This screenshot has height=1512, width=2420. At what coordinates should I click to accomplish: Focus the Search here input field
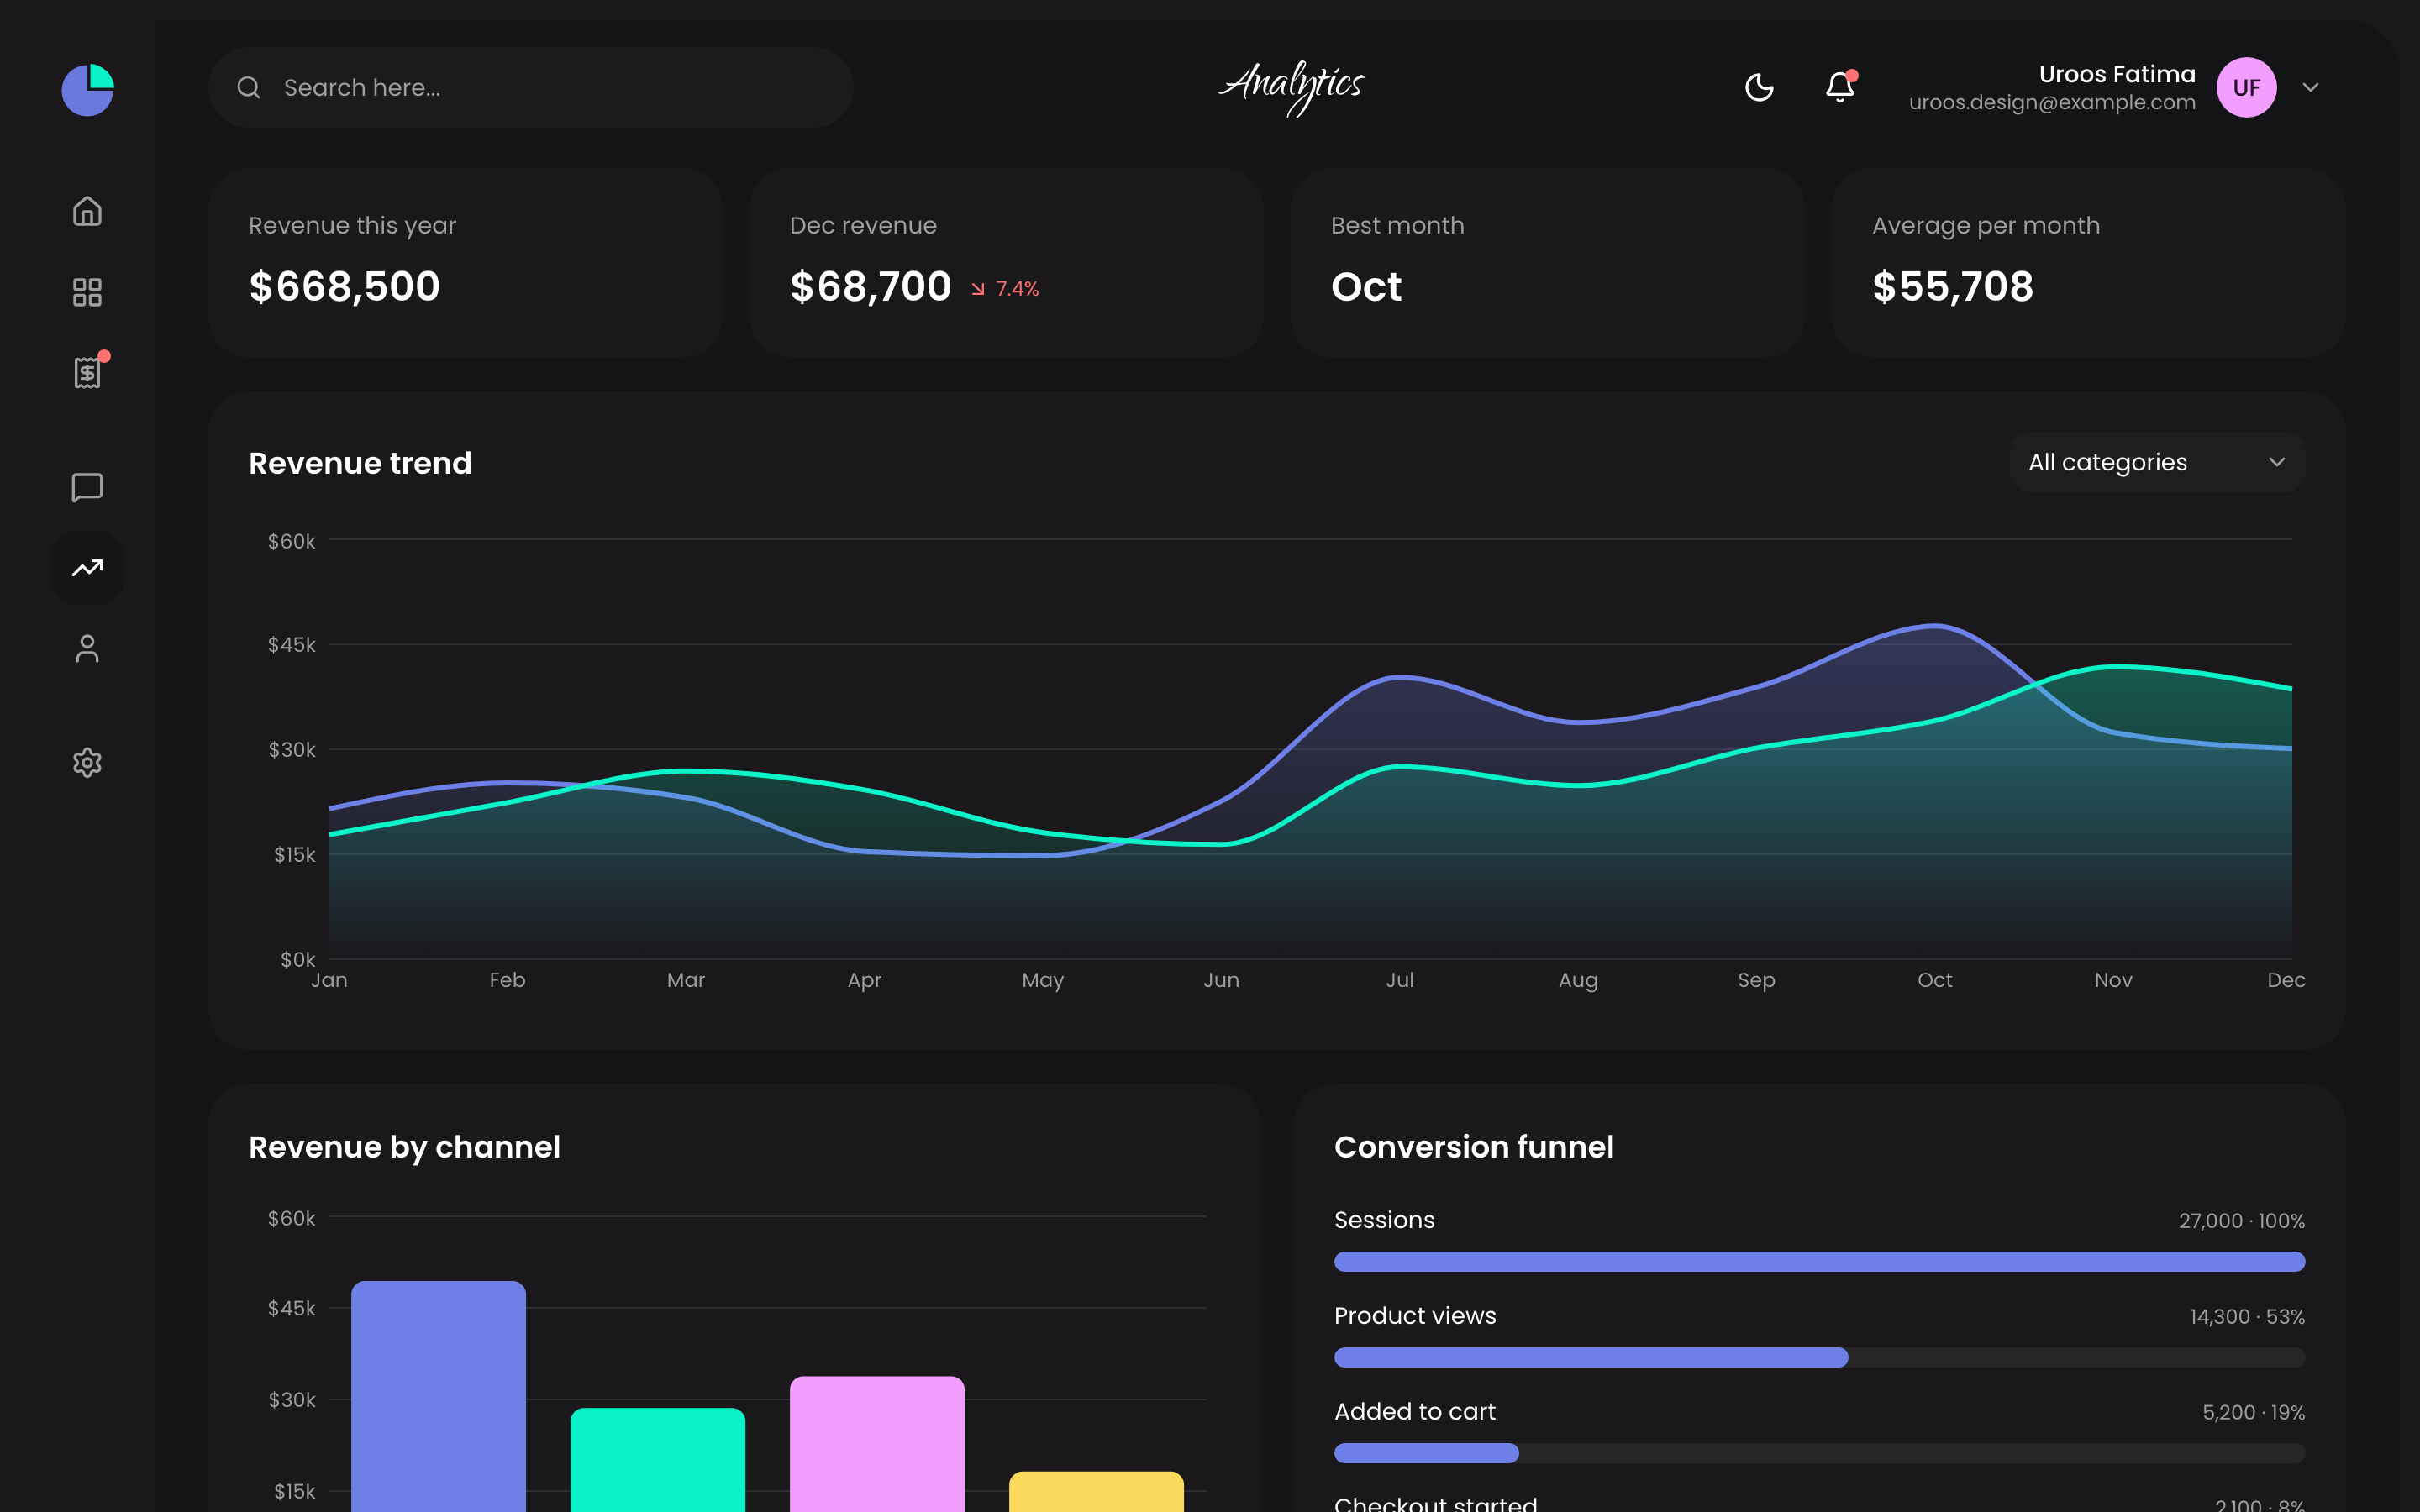click(x=531, y=88)
